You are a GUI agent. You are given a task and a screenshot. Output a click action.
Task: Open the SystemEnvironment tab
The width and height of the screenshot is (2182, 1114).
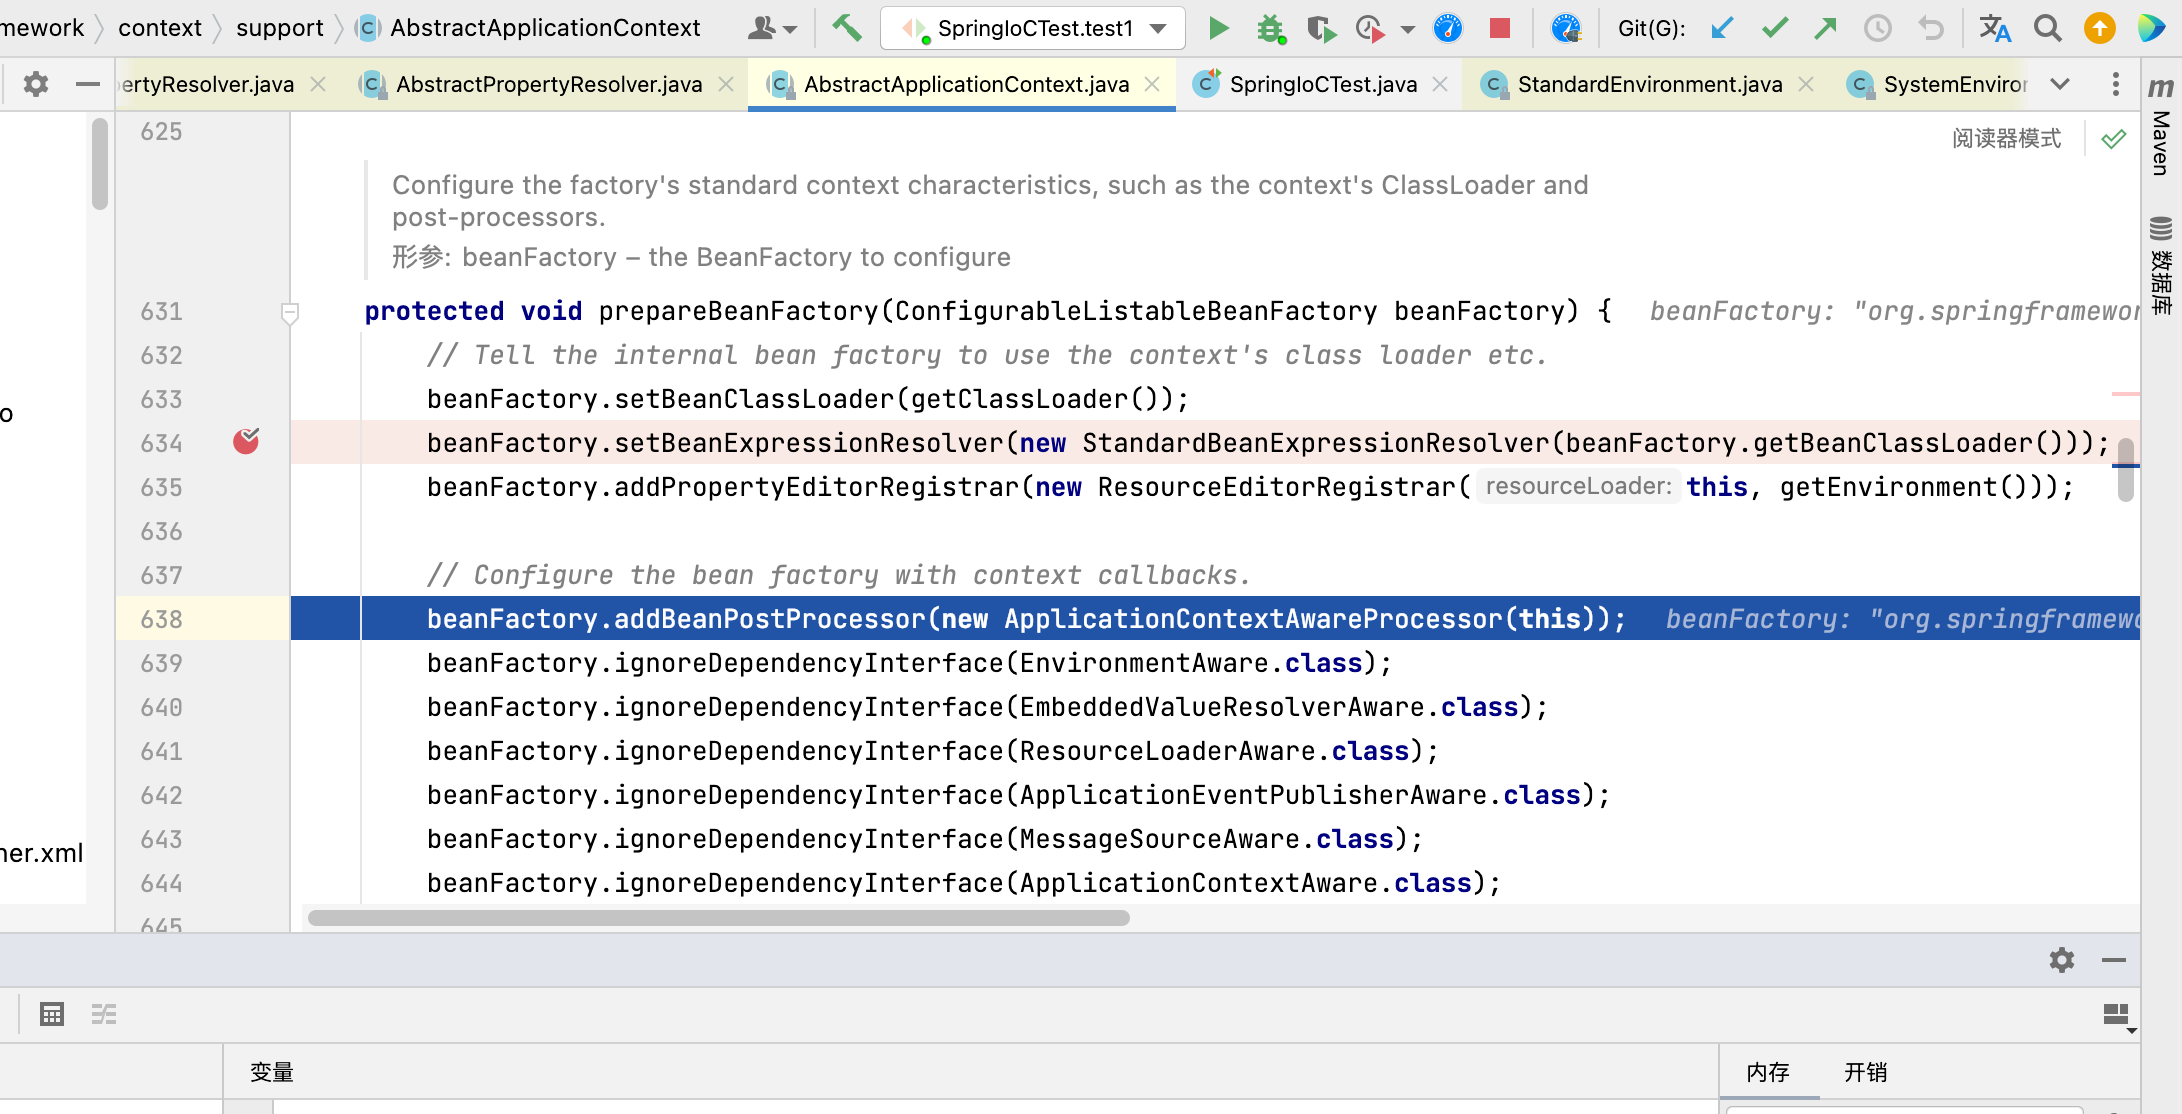click(x=1938, y=84)
